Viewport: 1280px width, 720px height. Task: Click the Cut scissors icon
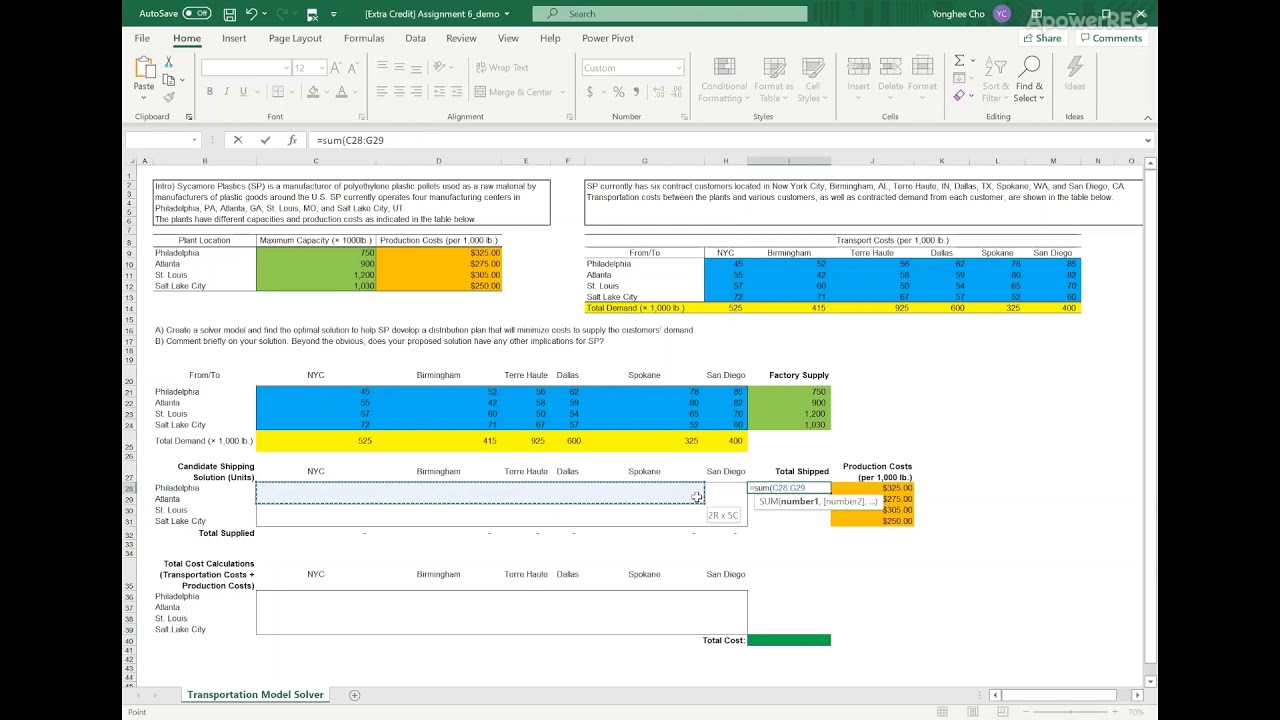coord(168,62)
